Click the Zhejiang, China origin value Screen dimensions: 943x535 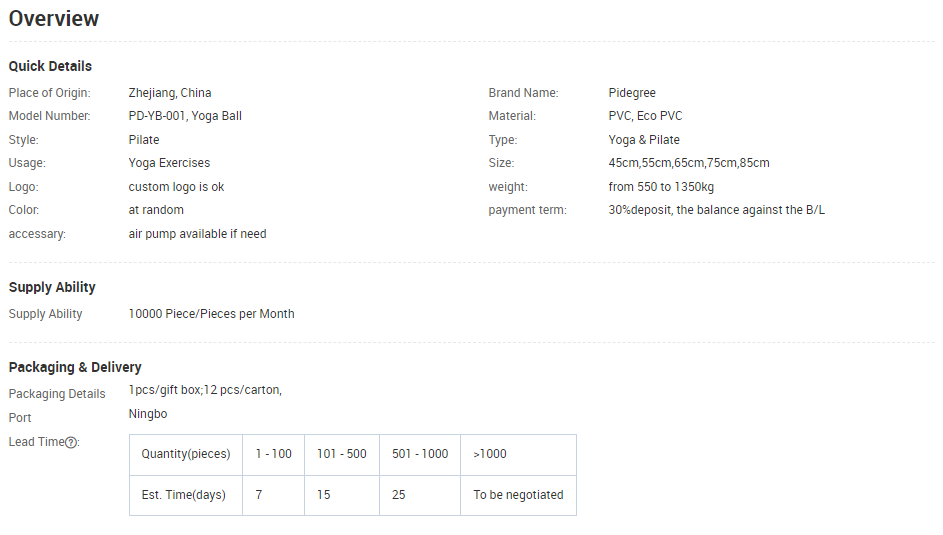coord(170,93)
